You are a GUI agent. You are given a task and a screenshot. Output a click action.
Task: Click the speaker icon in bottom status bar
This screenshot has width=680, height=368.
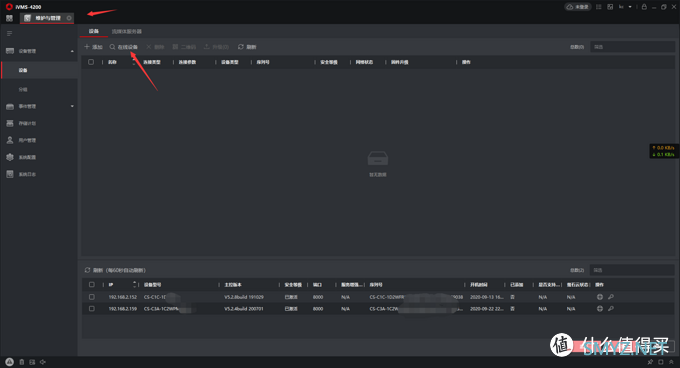(42, 362)
